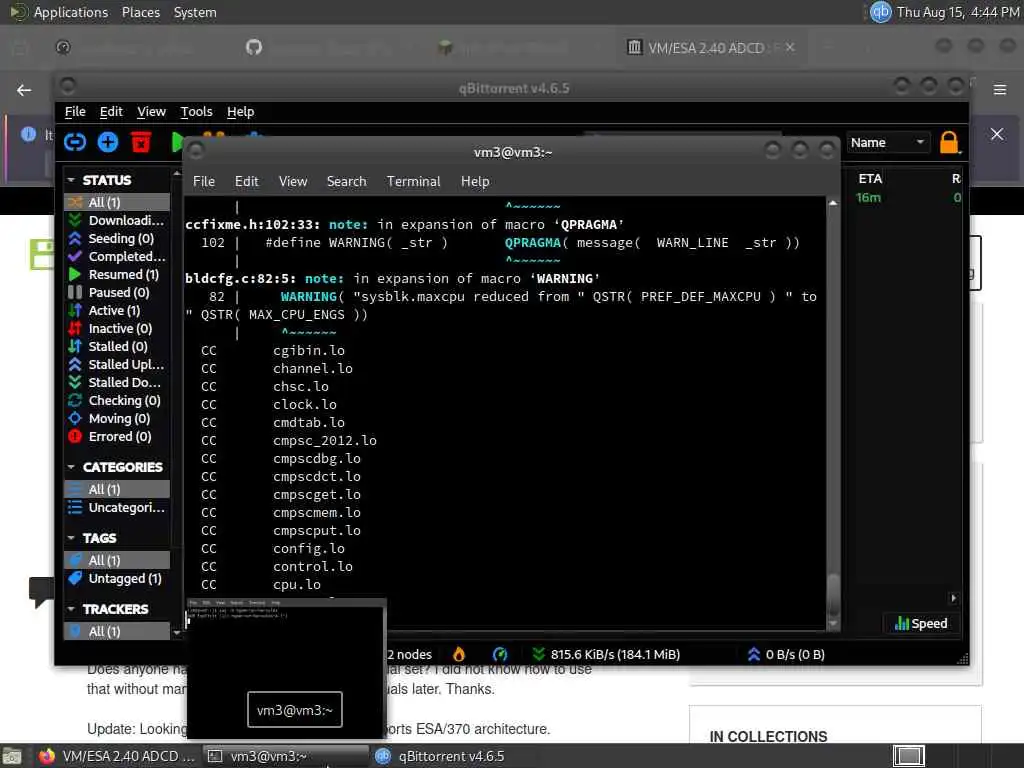Open terminal Search menu

pyautogui.click(x=347, y=182)
